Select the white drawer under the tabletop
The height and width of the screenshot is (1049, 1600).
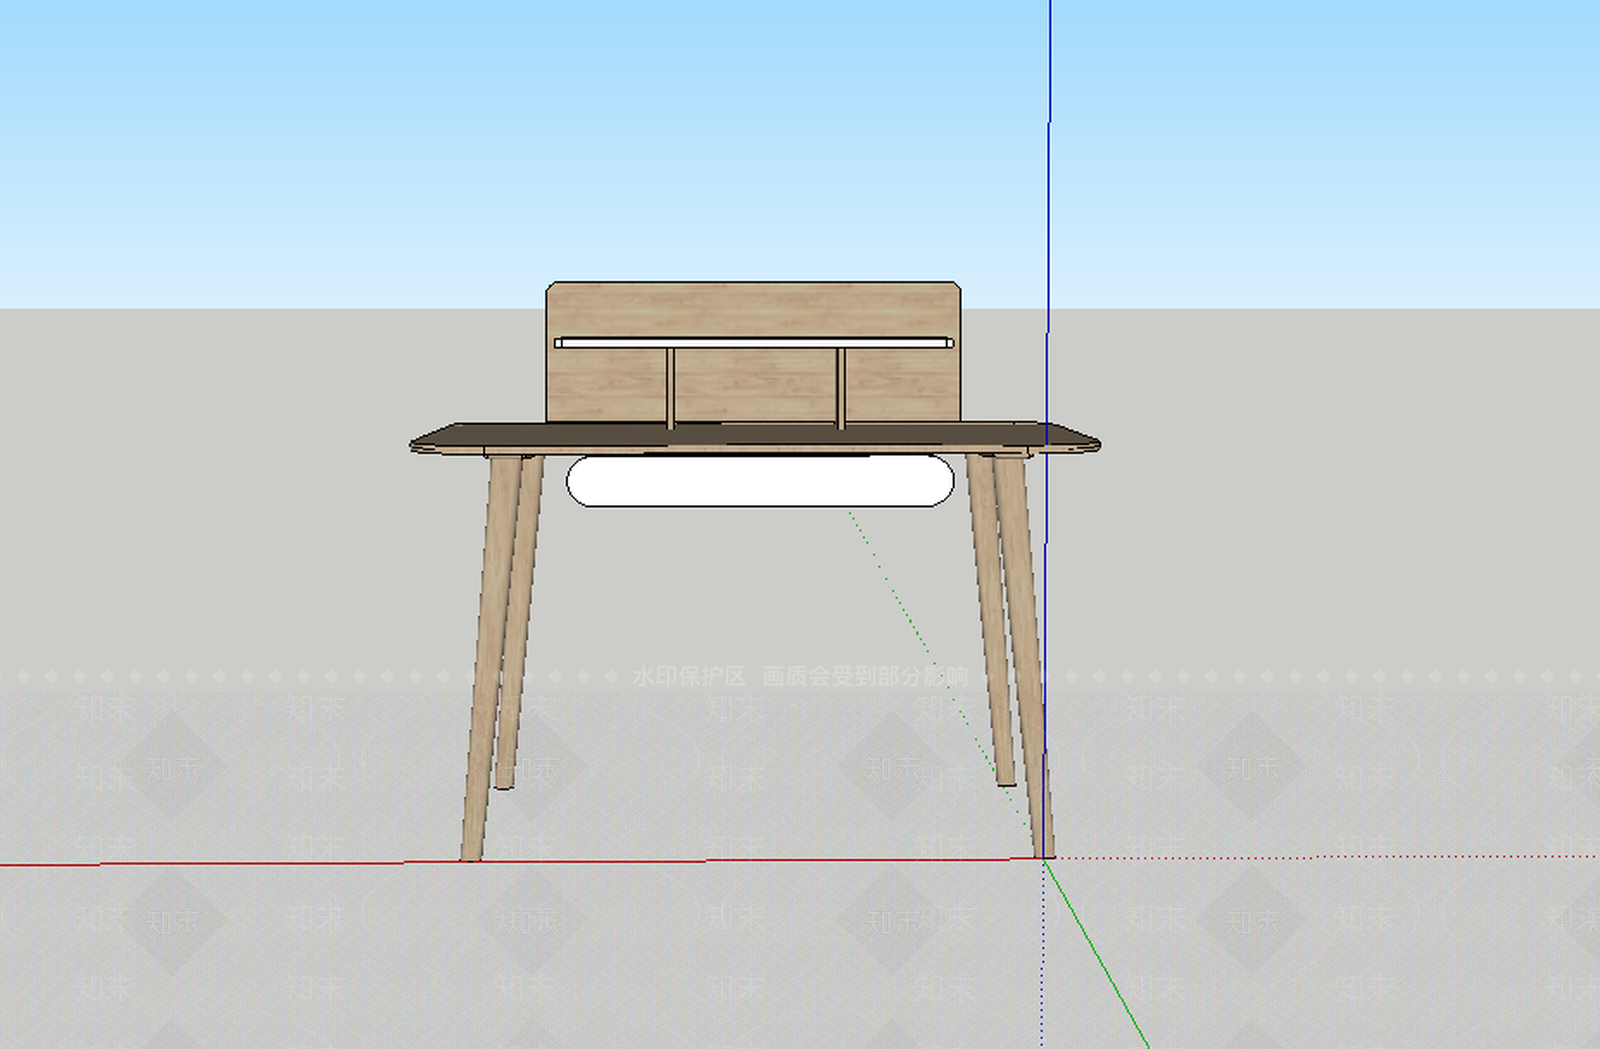pyautogui.click(x=760, y=481)
